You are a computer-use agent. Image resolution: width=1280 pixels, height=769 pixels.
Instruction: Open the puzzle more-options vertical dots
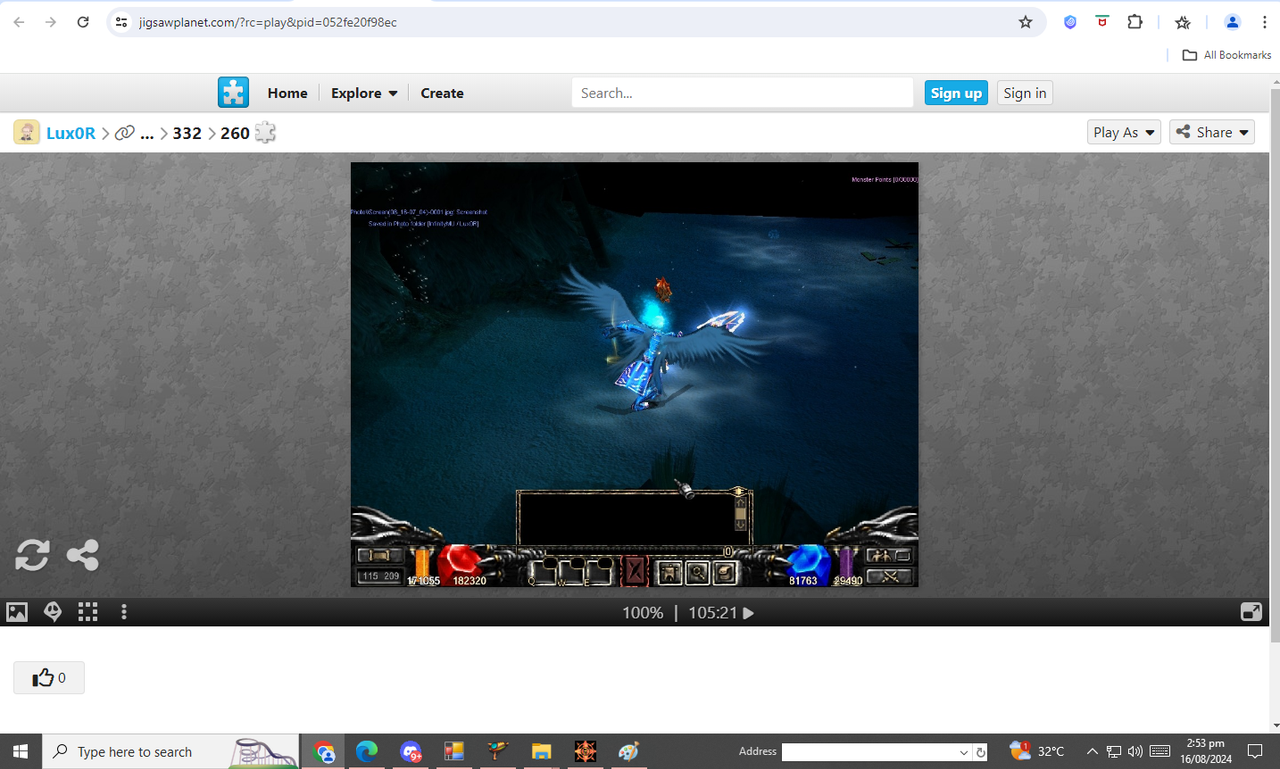(x=124, y=612)
